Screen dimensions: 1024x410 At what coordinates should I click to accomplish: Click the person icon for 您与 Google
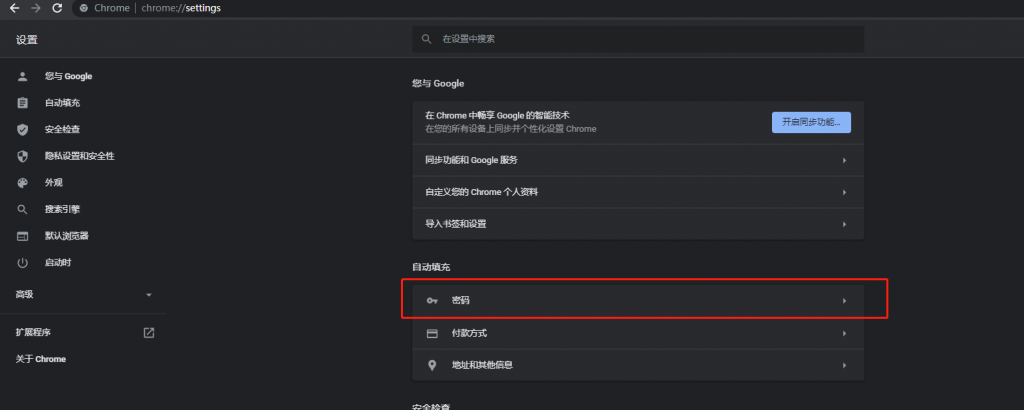coord(22,77)
